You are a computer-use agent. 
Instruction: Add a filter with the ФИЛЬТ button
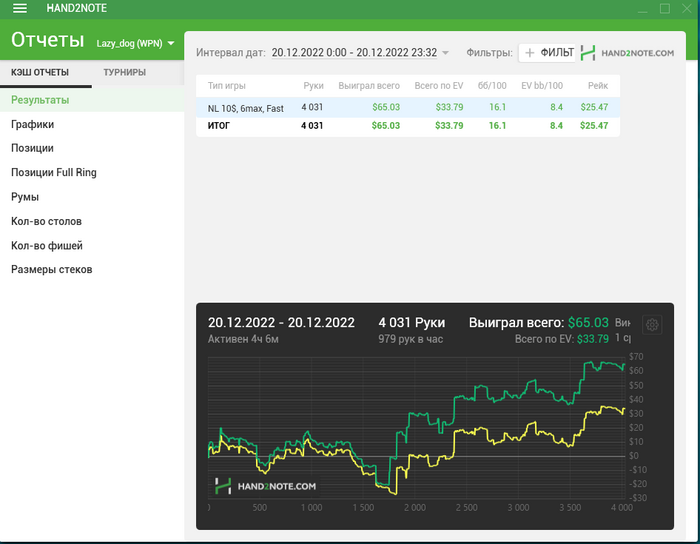(x=549, y=53)
